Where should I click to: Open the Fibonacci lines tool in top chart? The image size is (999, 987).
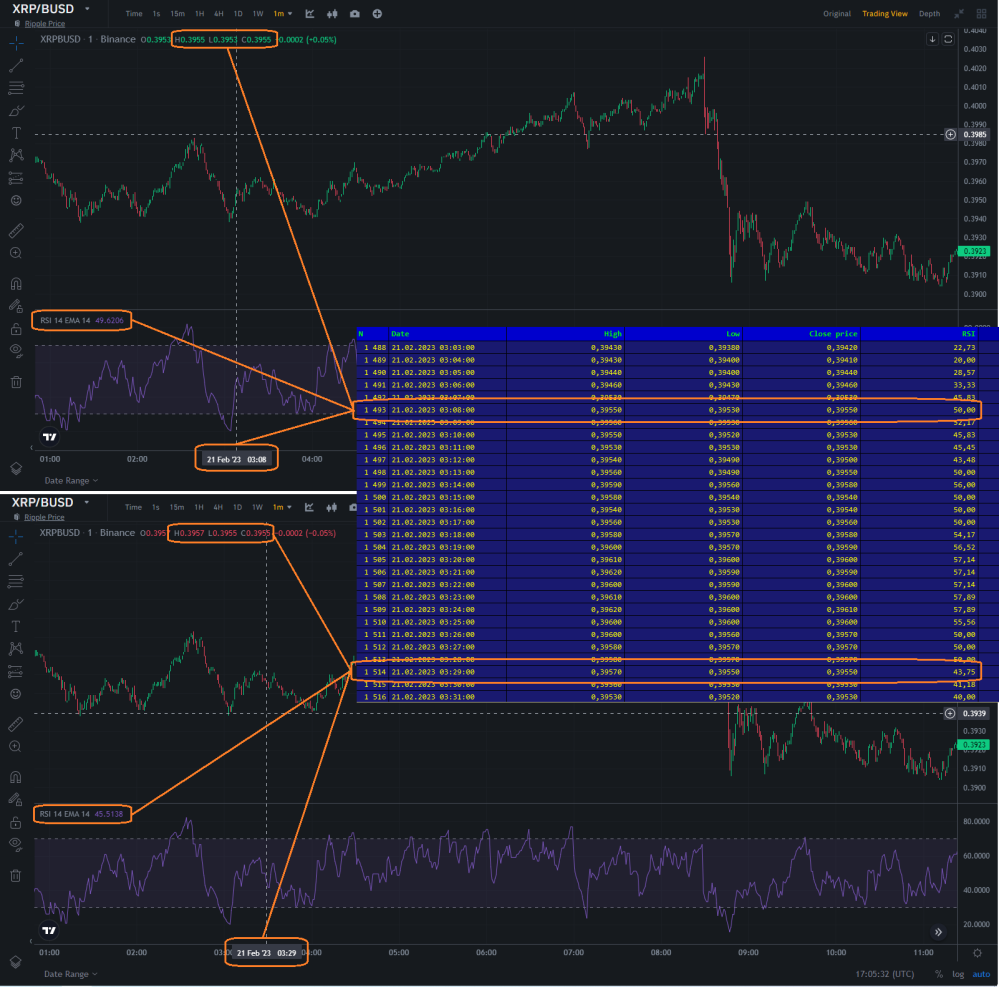coord(16,88)
